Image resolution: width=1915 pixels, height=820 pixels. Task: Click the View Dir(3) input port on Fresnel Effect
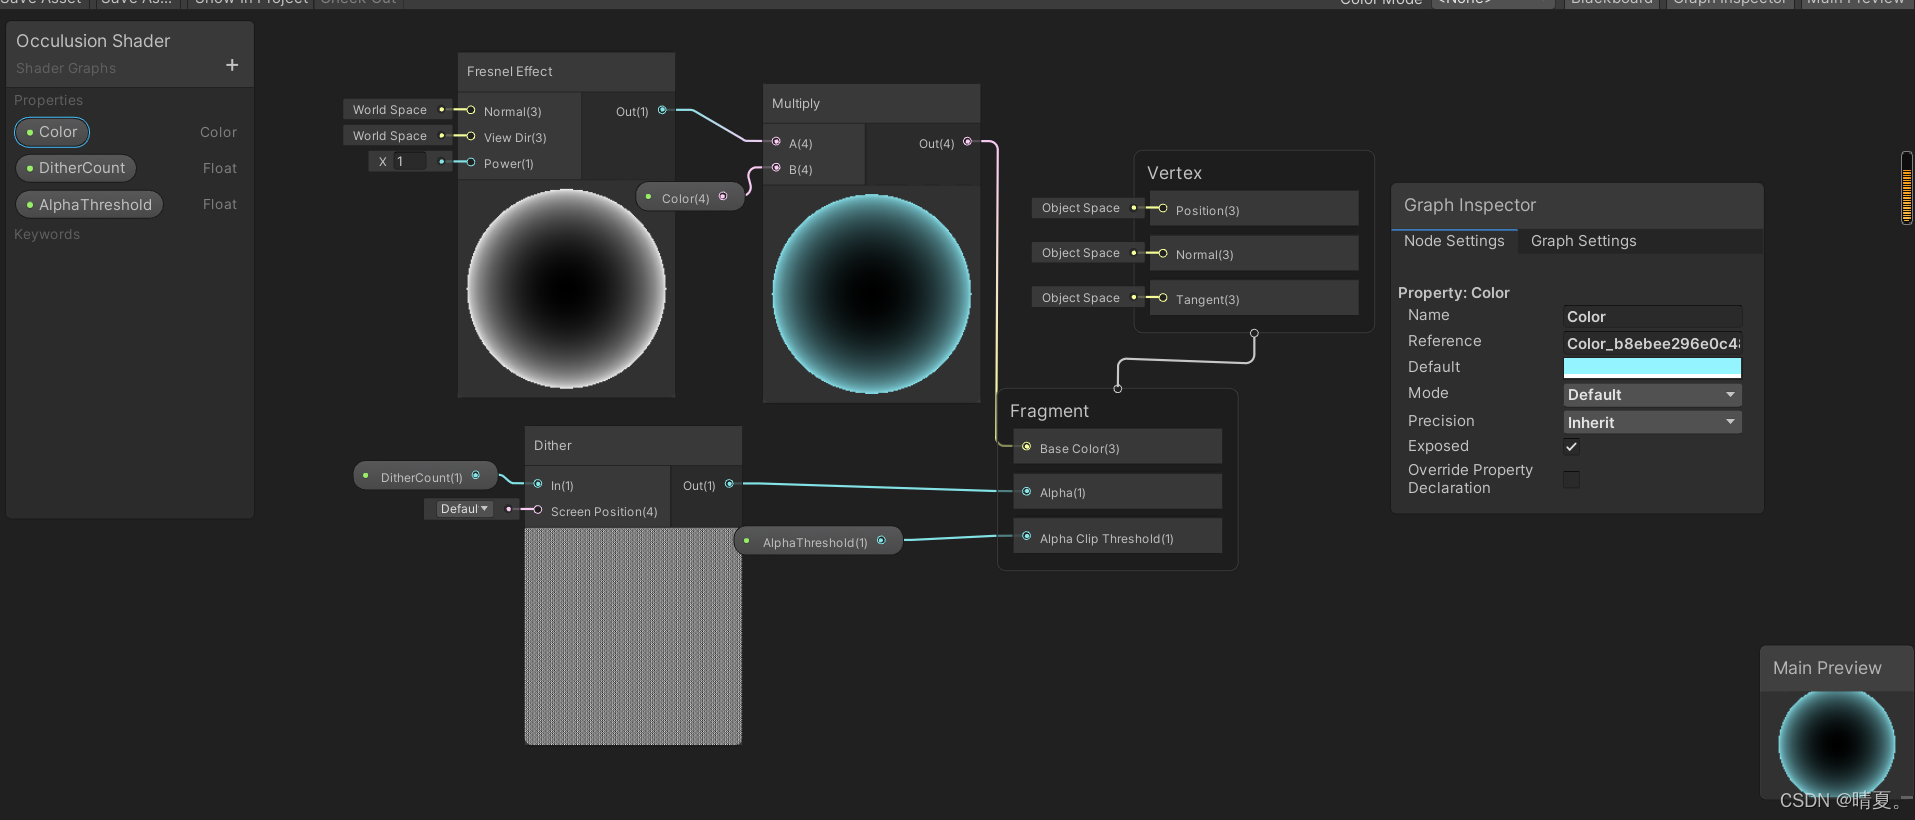[x=471, y=136]
